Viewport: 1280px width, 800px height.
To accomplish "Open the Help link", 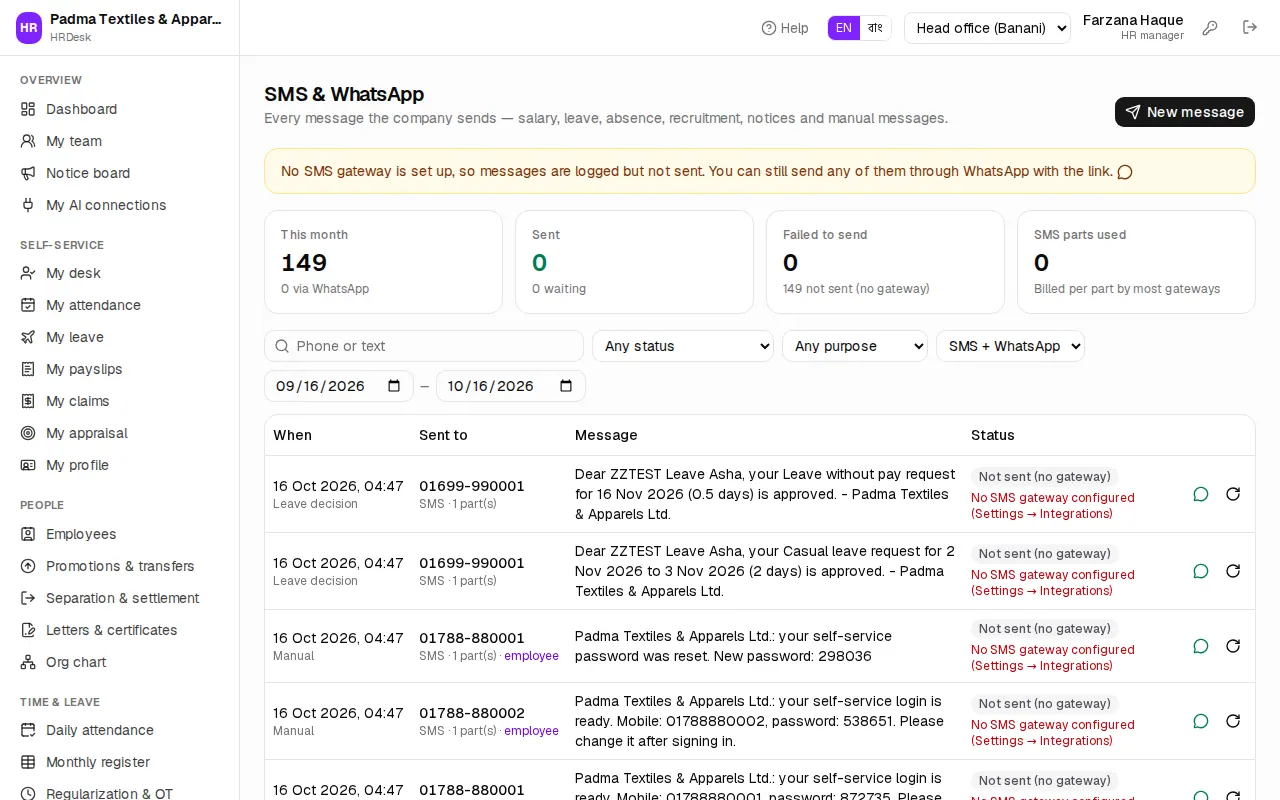I will pyautogui.click(x=785, y=28).
